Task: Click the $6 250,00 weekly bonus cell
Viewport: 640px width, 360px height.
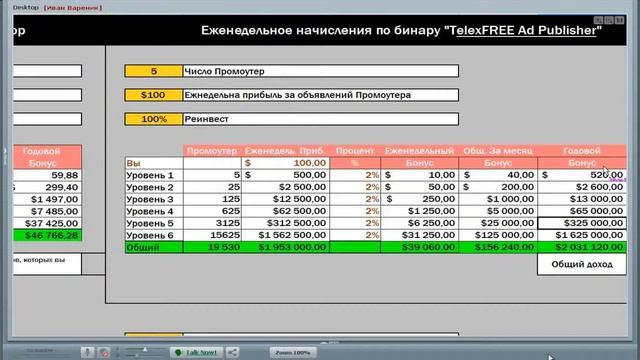Action: click(419, 223)
